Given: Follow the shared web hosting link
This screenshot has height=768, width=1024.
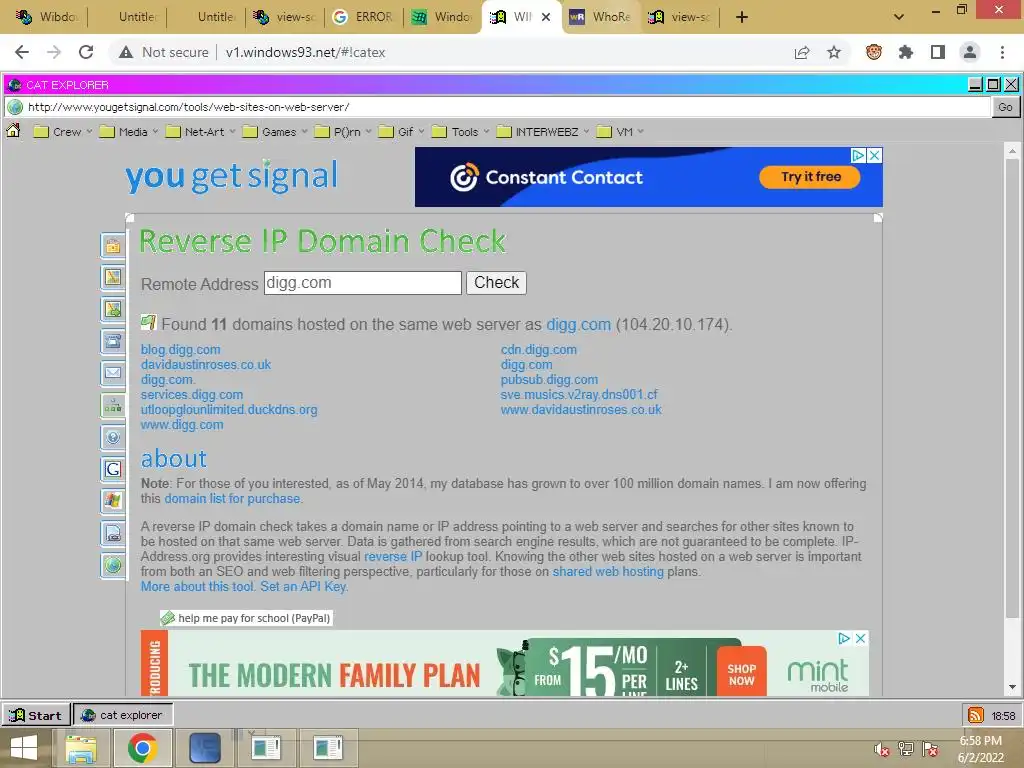Looking at the screenshot, I should pyautogui.click(x=608, y=571).
